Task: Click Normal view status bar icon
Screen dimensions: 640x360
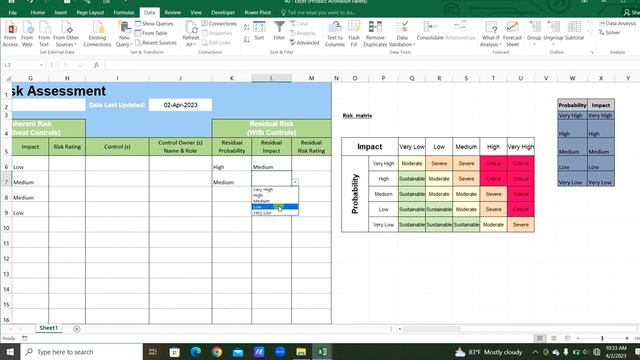Action: 540,338
